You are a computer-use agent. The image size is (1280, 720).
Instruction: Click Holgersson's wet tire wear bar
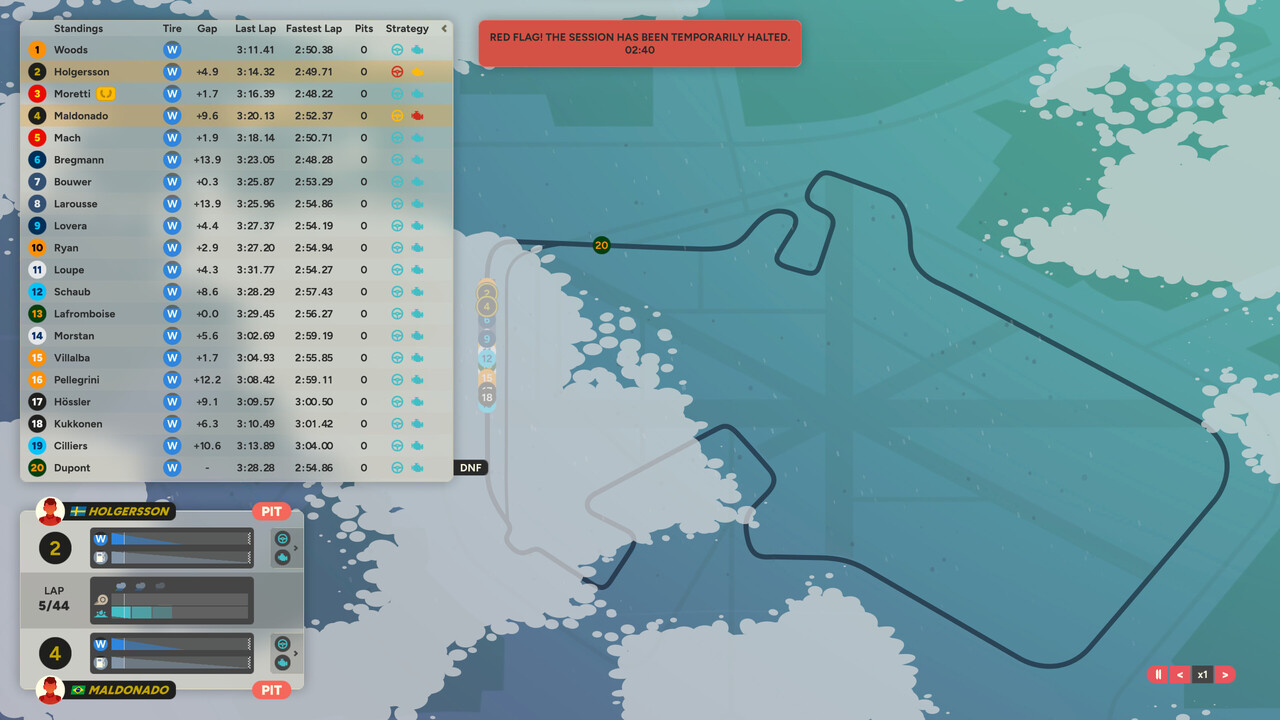[180, 539]
